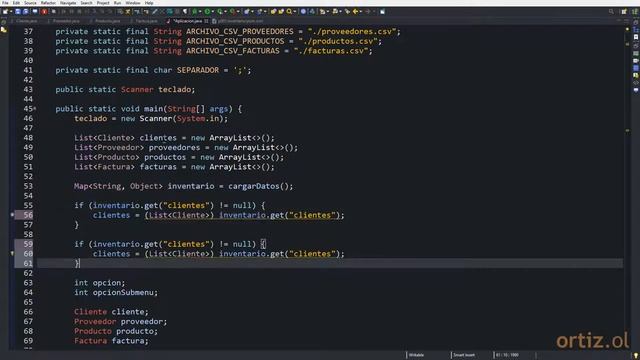
Task: Click the Smart Insert status bar entry
Action: 464,355
